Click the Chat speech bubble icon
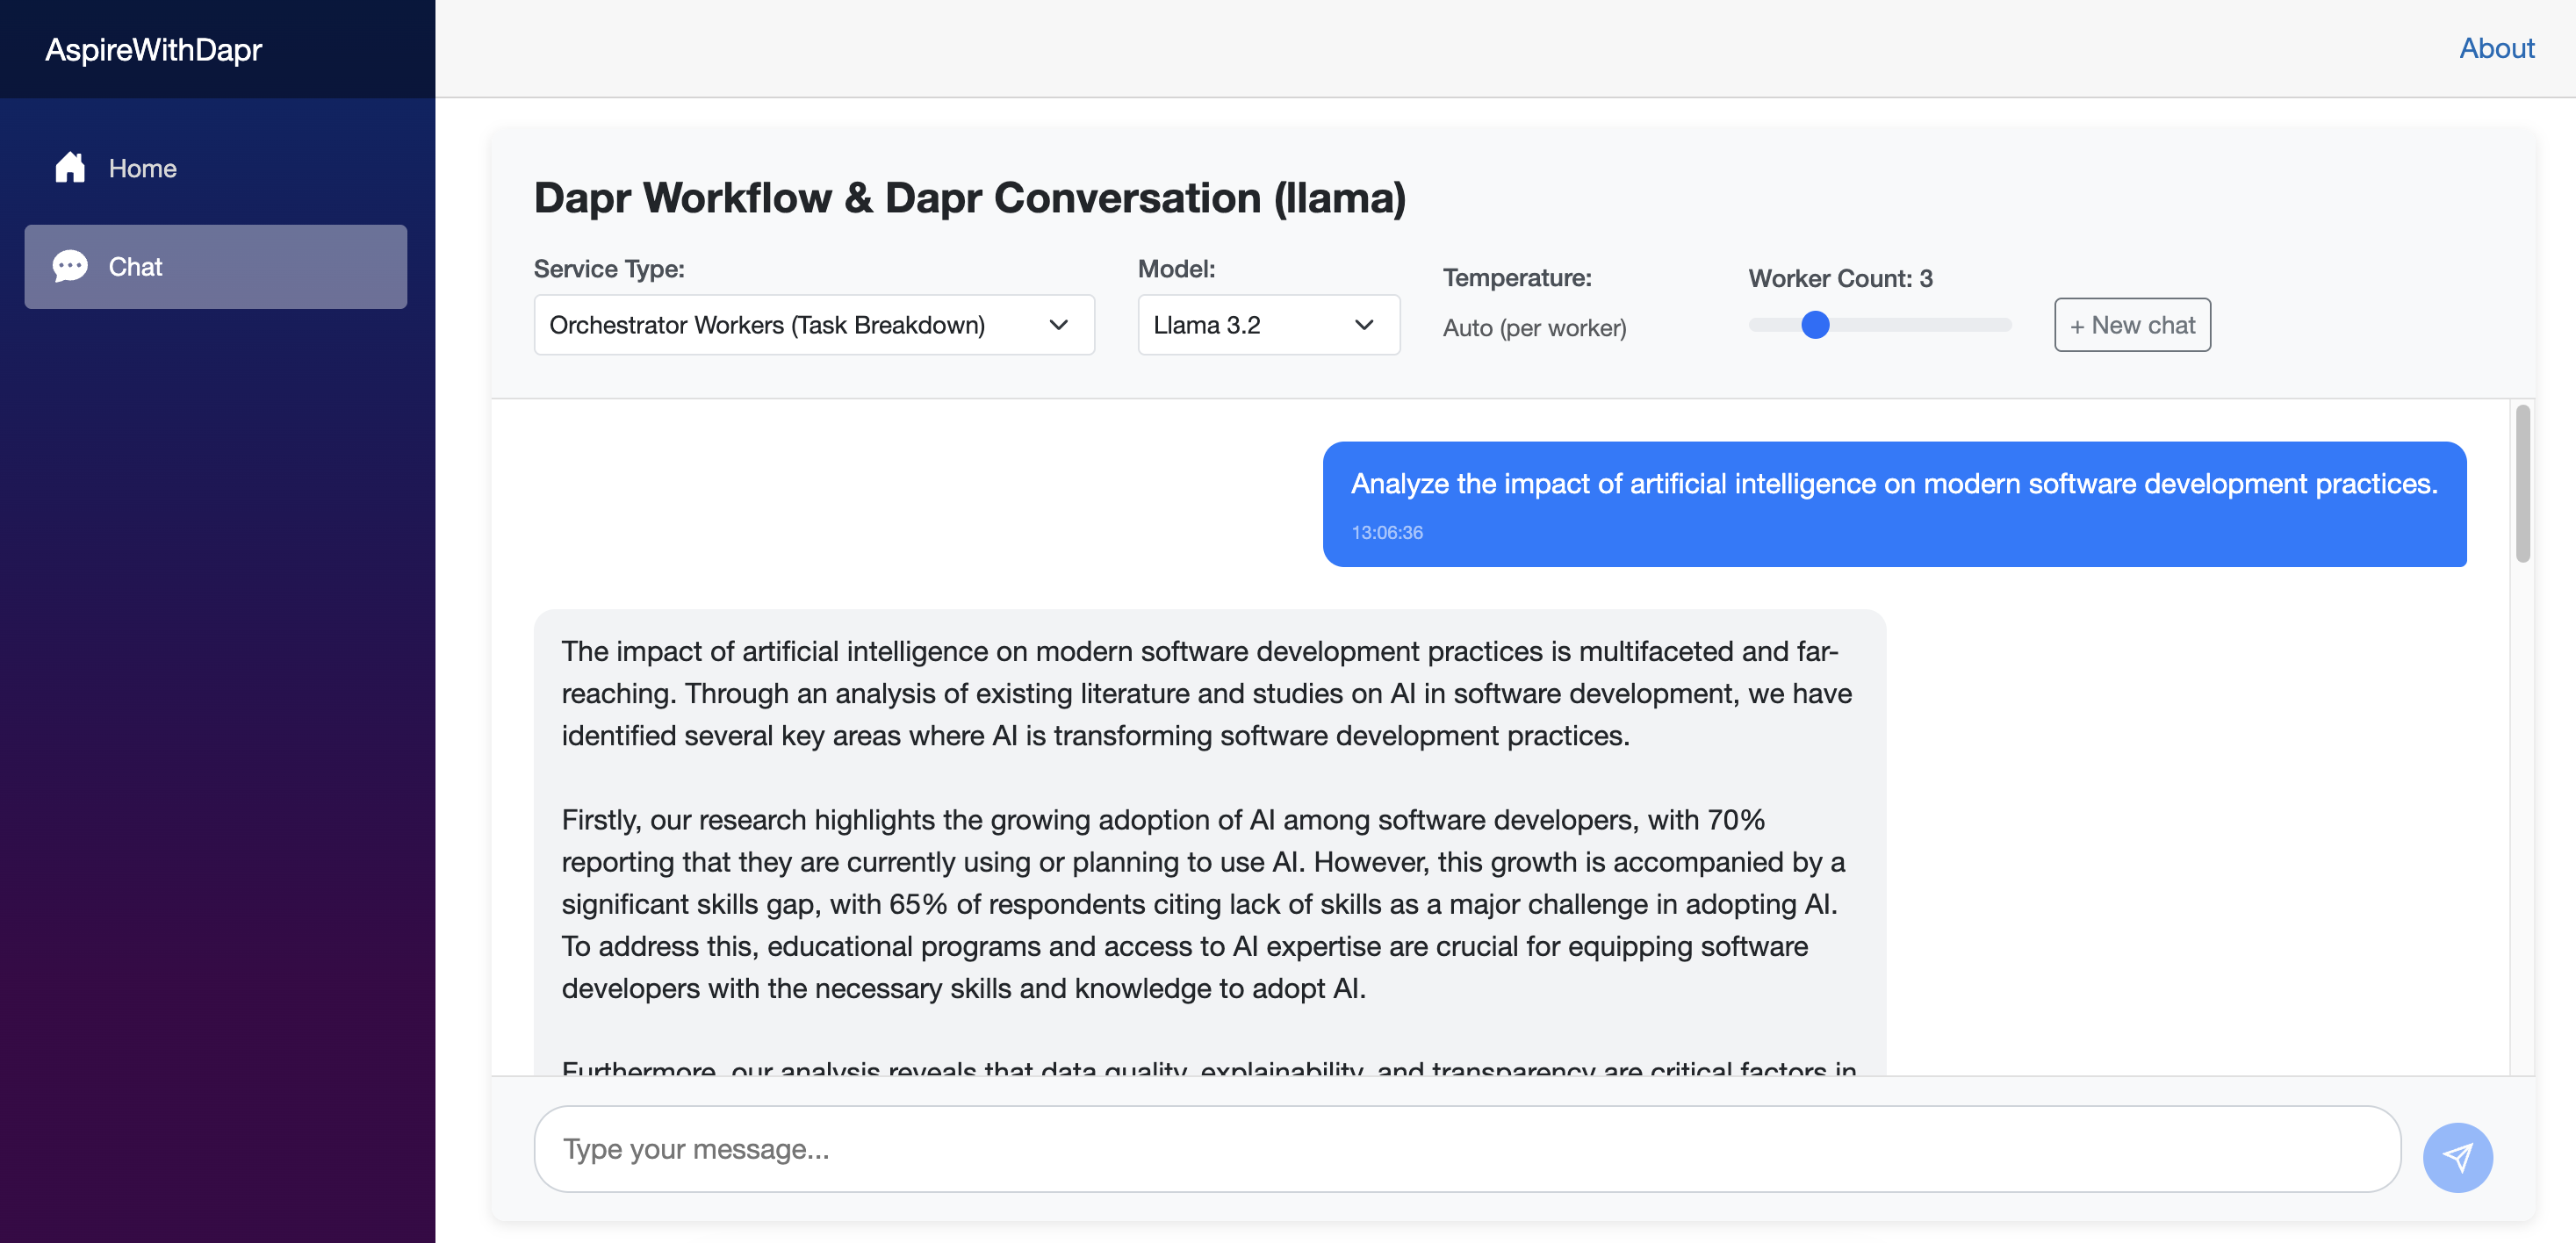2576x1243 pixels. click(x=70, y=266)
